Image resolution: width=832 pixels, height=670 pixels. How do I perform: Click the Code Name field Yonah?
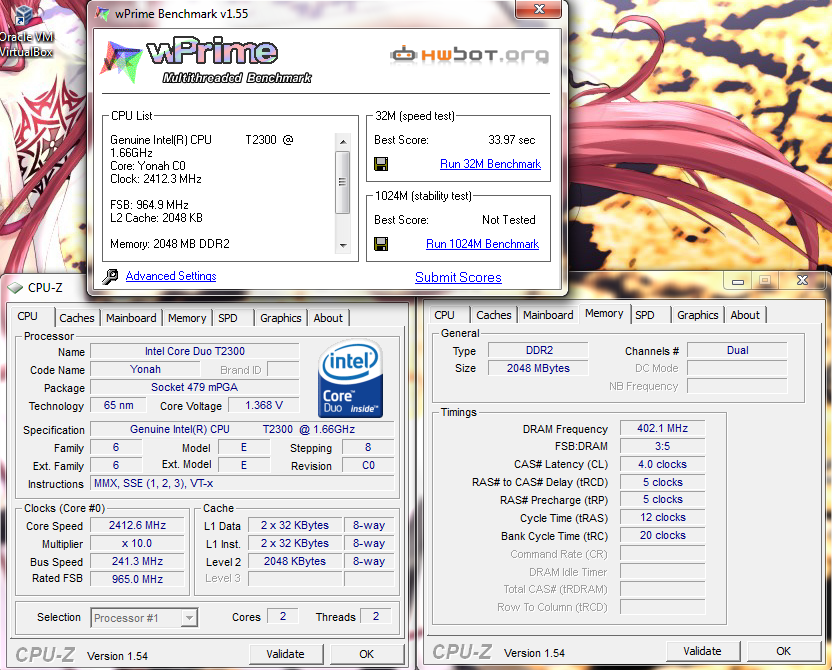tap(145, 369)
